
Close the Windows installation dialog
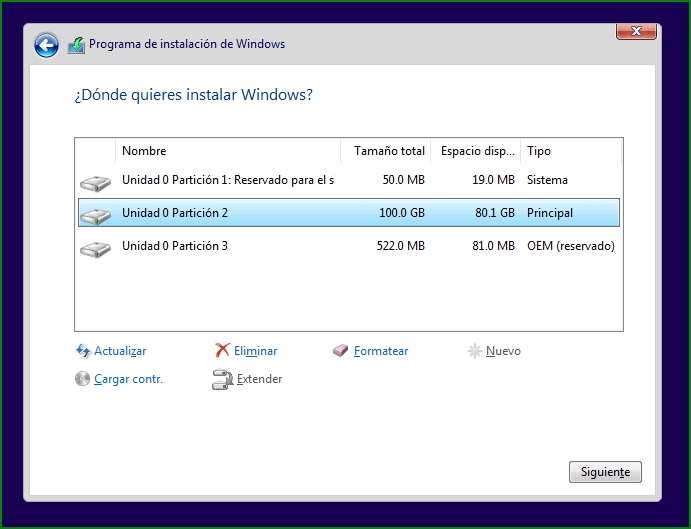[636, 31]
